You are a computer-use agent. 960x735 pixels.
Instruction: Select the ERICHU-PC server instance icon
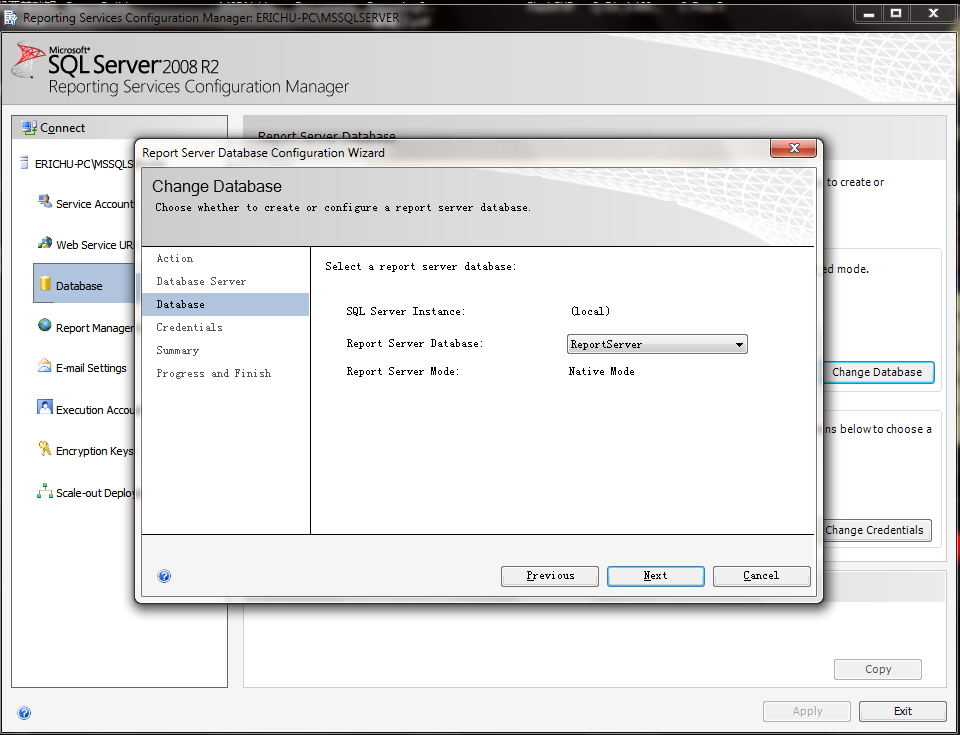[24, 163]
